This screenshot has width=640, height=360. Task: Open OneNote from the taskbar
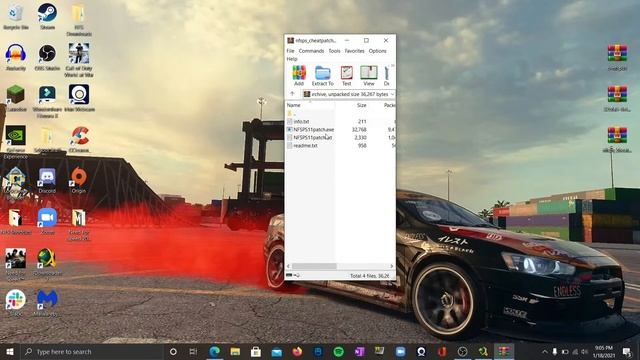click(359, 351)
